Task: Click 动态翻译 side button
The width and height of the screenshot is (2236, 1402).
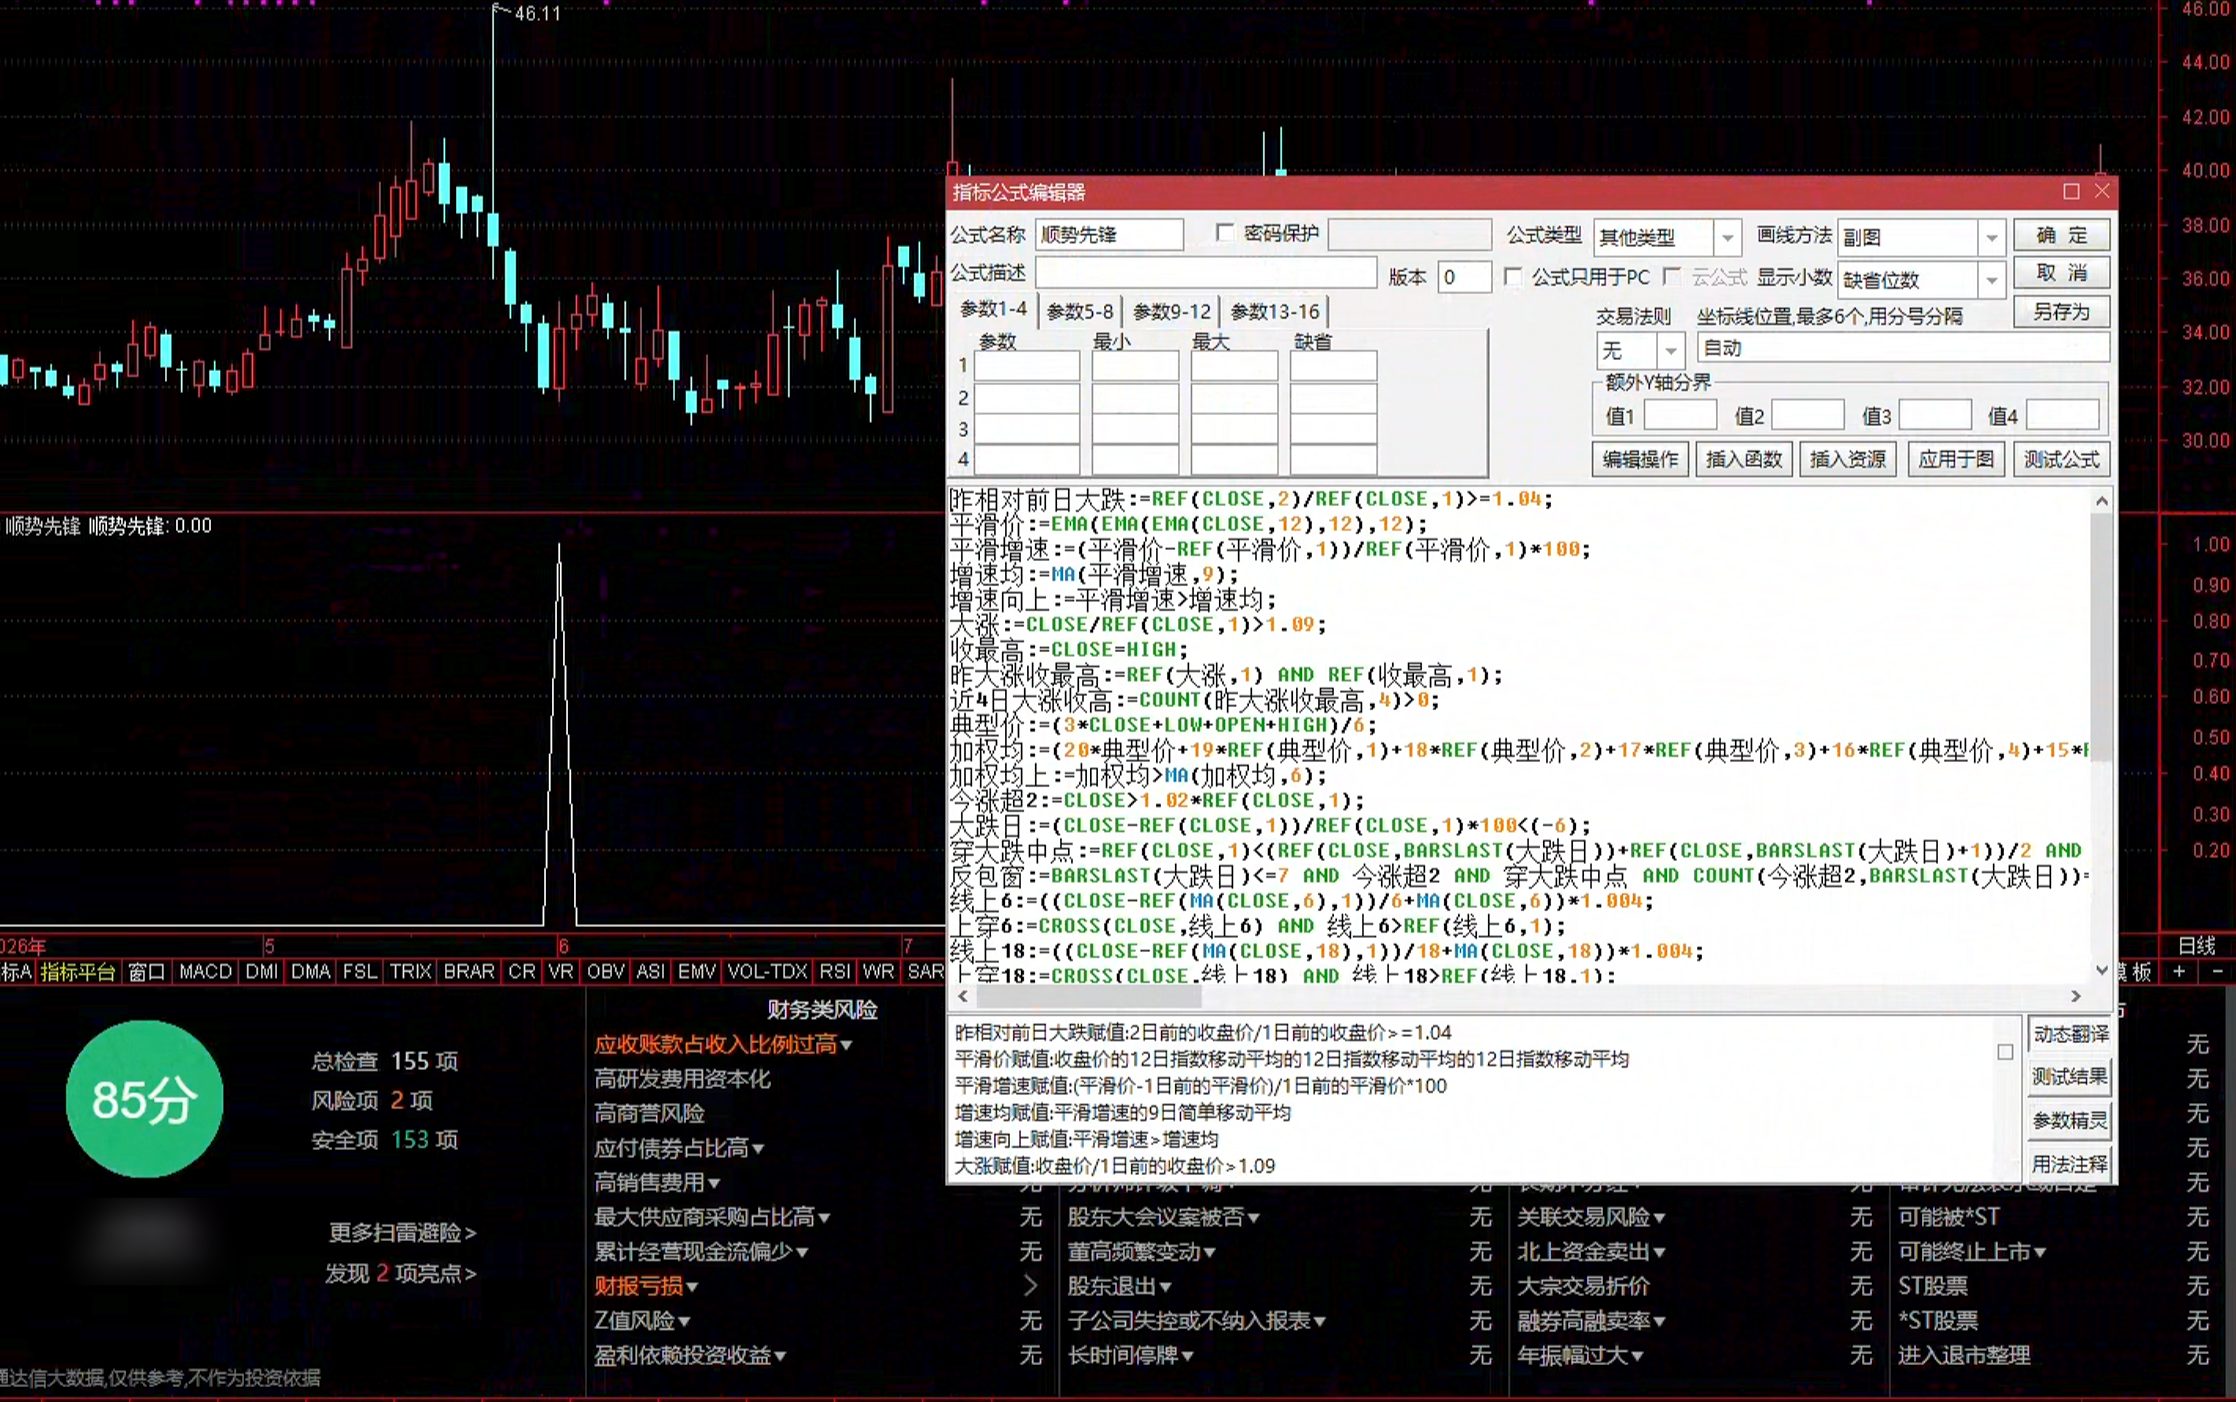Action: 2070,1034
